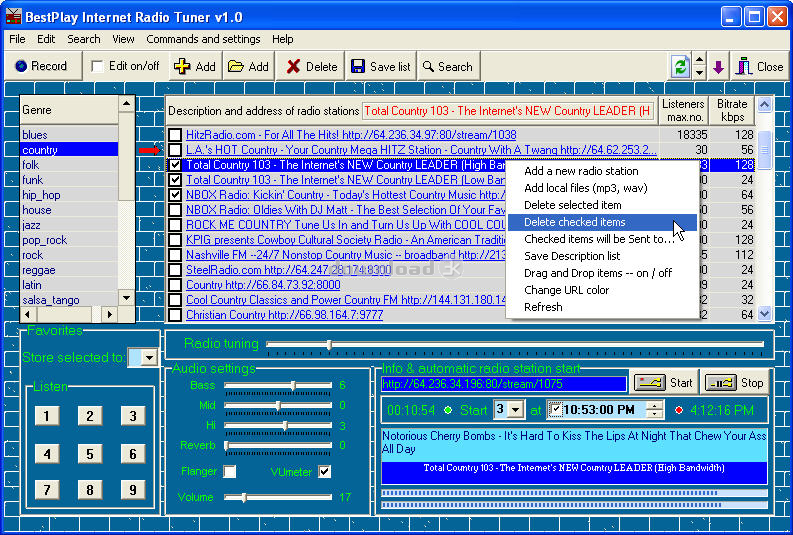Click the Close toolbar button
793x535 pixels.
click(760, 66)
